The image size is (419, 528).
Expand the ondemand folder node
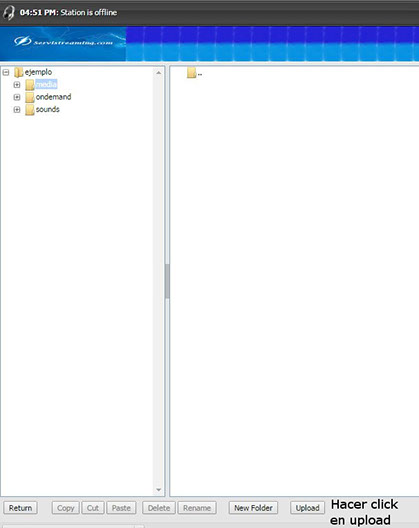tap(17, 97)
